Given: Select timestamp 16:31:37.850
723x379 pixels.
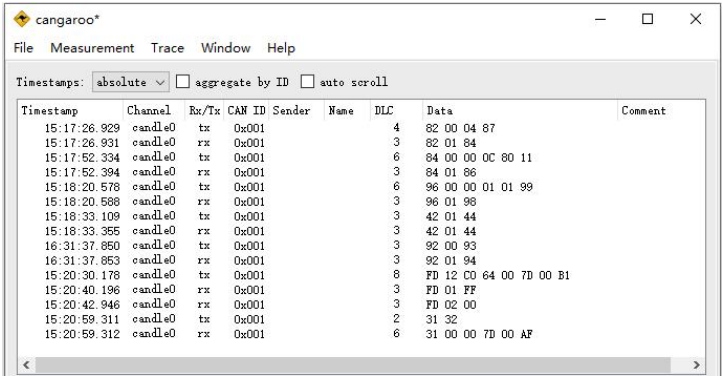Looking at the screenshot, I should tap(82, 246).
